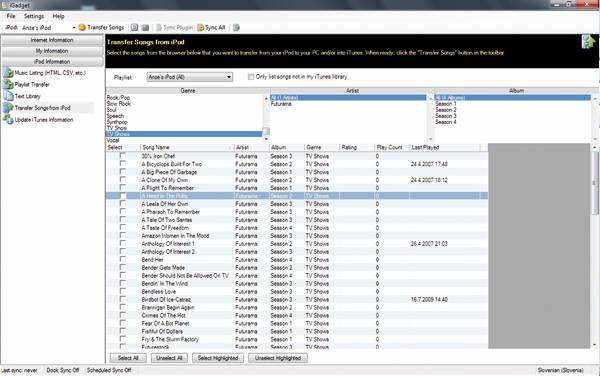Click the Transfer Songs toolbar button

pos(101,28)
